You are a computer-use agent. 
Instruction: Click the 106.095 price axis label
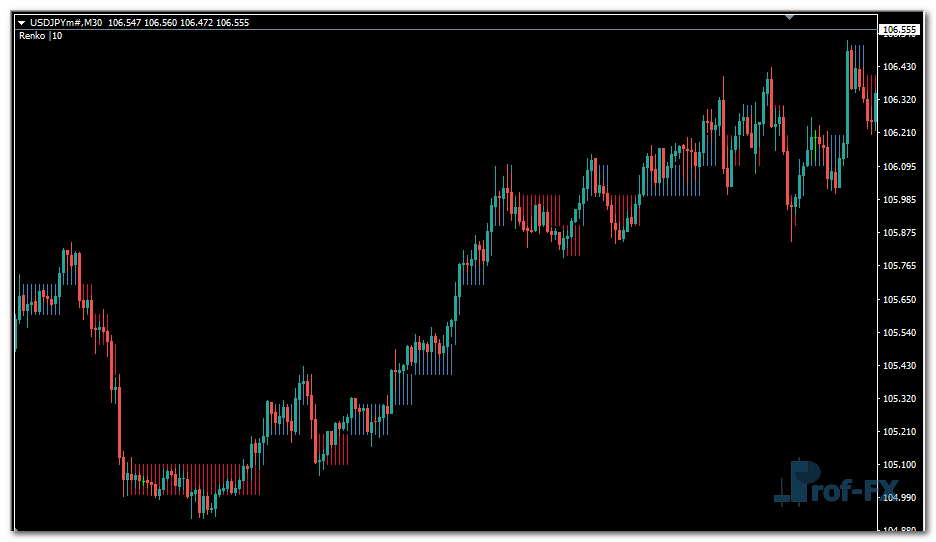click(x=900, y=167)
